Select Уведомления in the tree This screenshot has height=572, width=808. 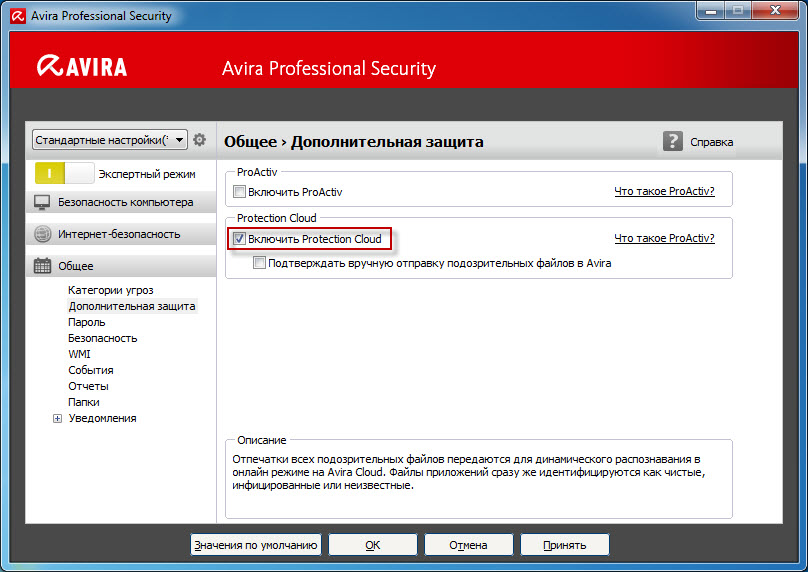coord(103,418)
